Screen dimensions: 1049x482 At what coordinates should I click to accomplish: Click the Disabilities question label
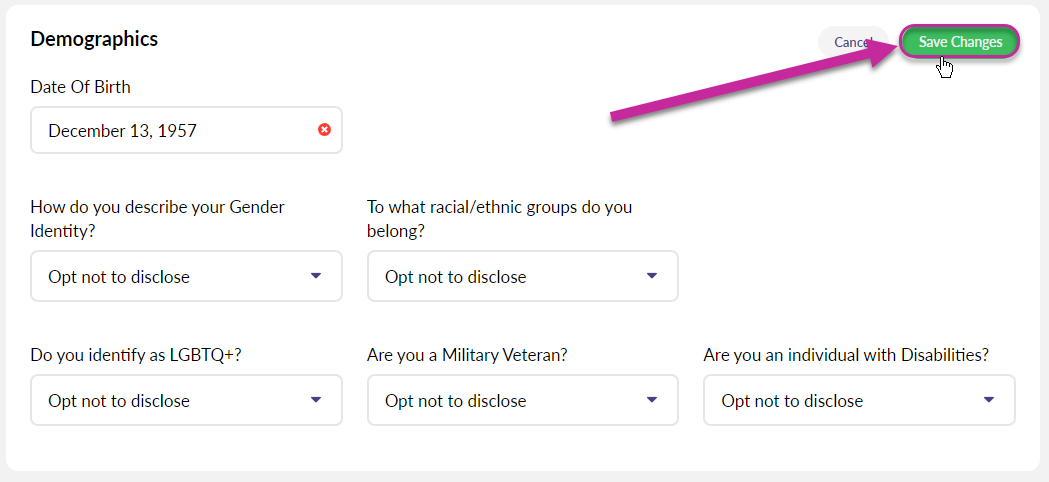(x=846, y=355)
